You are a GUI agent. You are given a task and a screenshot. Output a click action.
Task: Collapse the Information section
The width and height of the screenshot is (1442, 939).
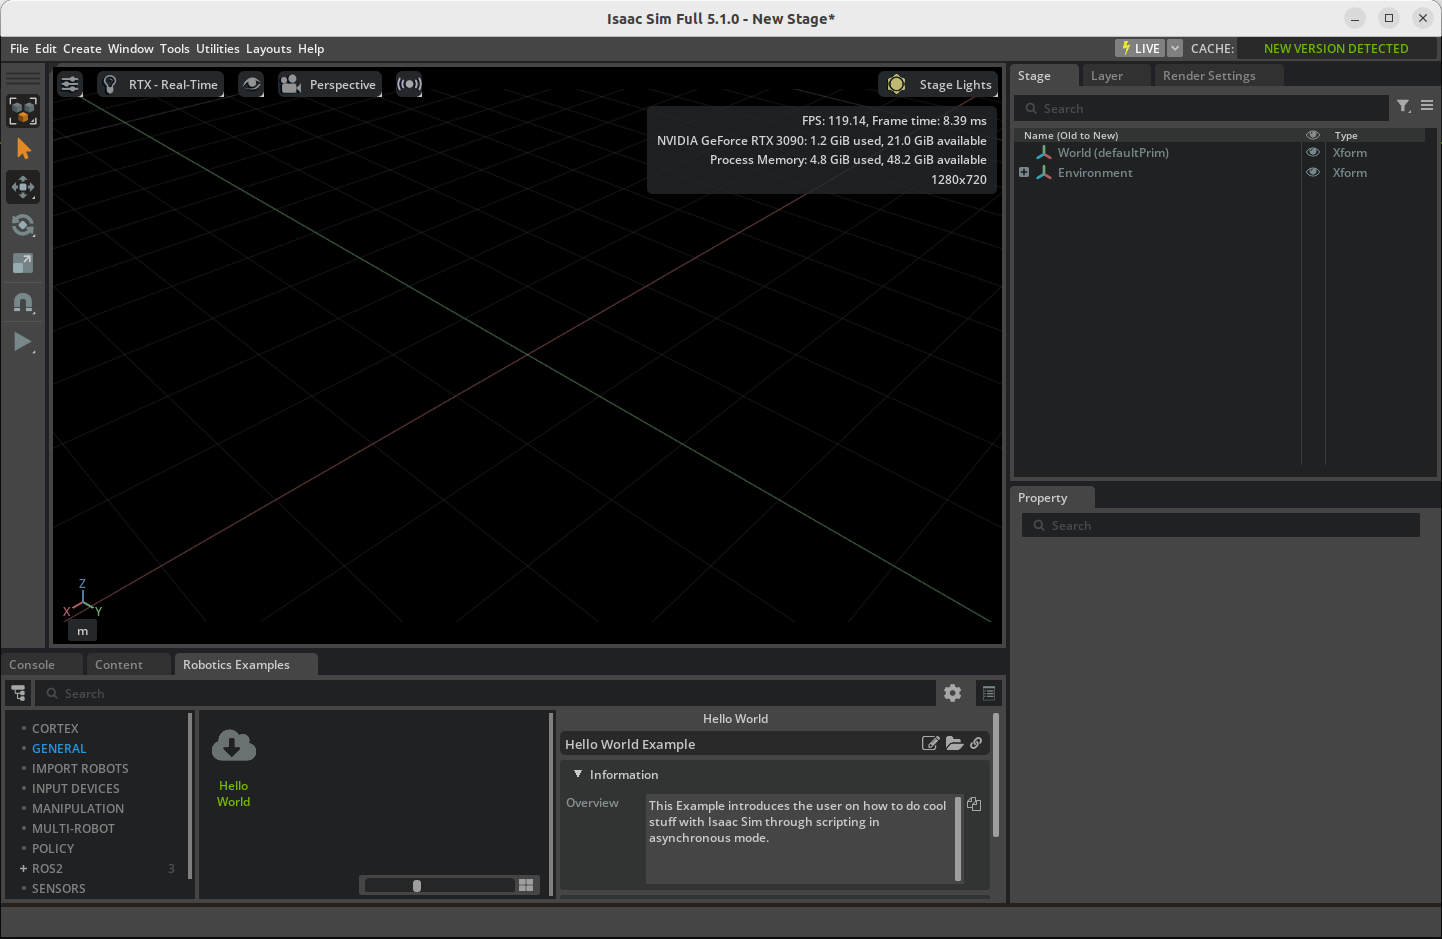578,775
